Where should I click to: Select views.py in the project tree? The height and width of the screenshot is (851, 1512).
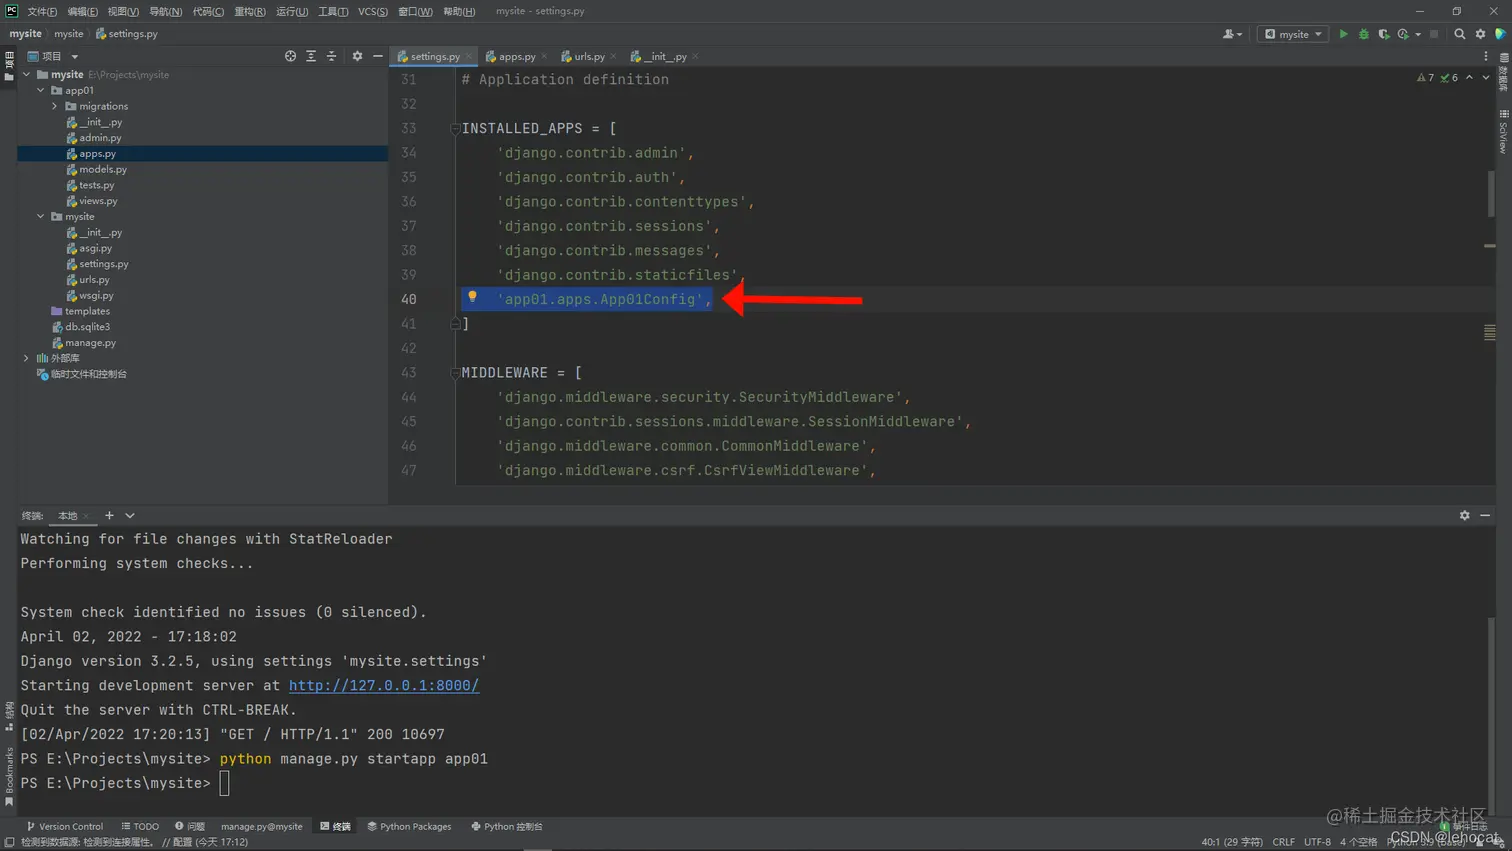click(x=98, y=201)
